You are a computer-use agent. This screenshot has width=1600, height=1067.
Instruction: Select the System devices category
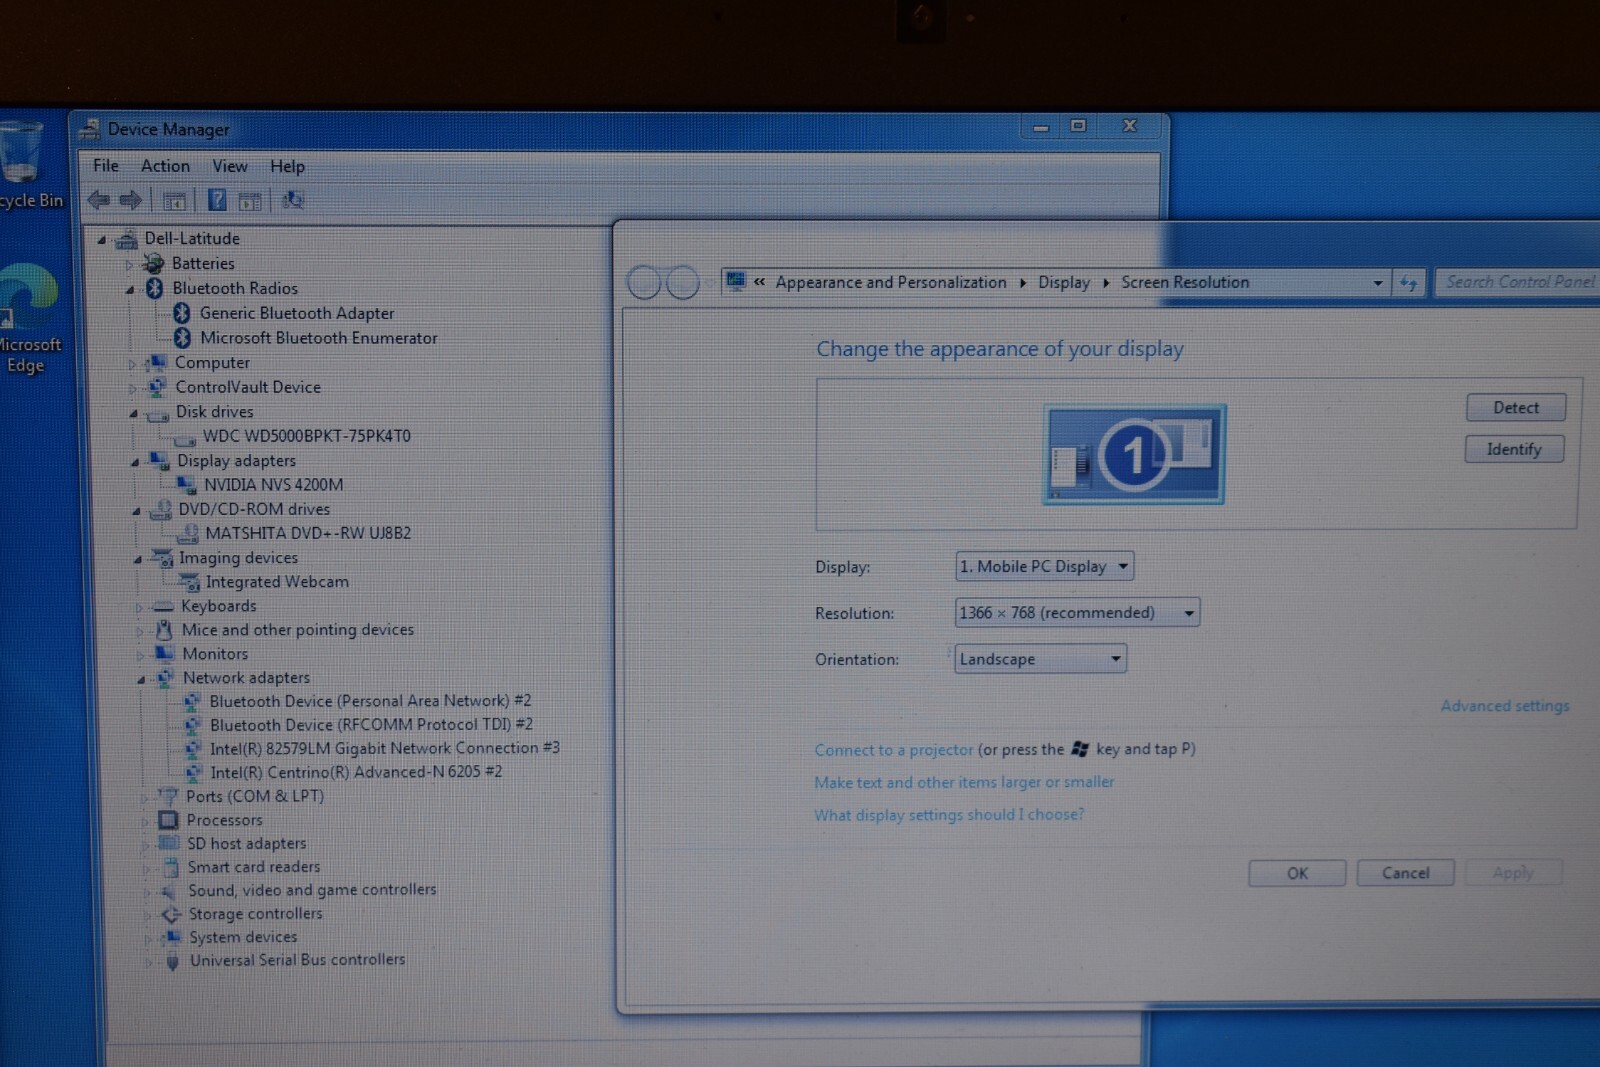(243, 938)
